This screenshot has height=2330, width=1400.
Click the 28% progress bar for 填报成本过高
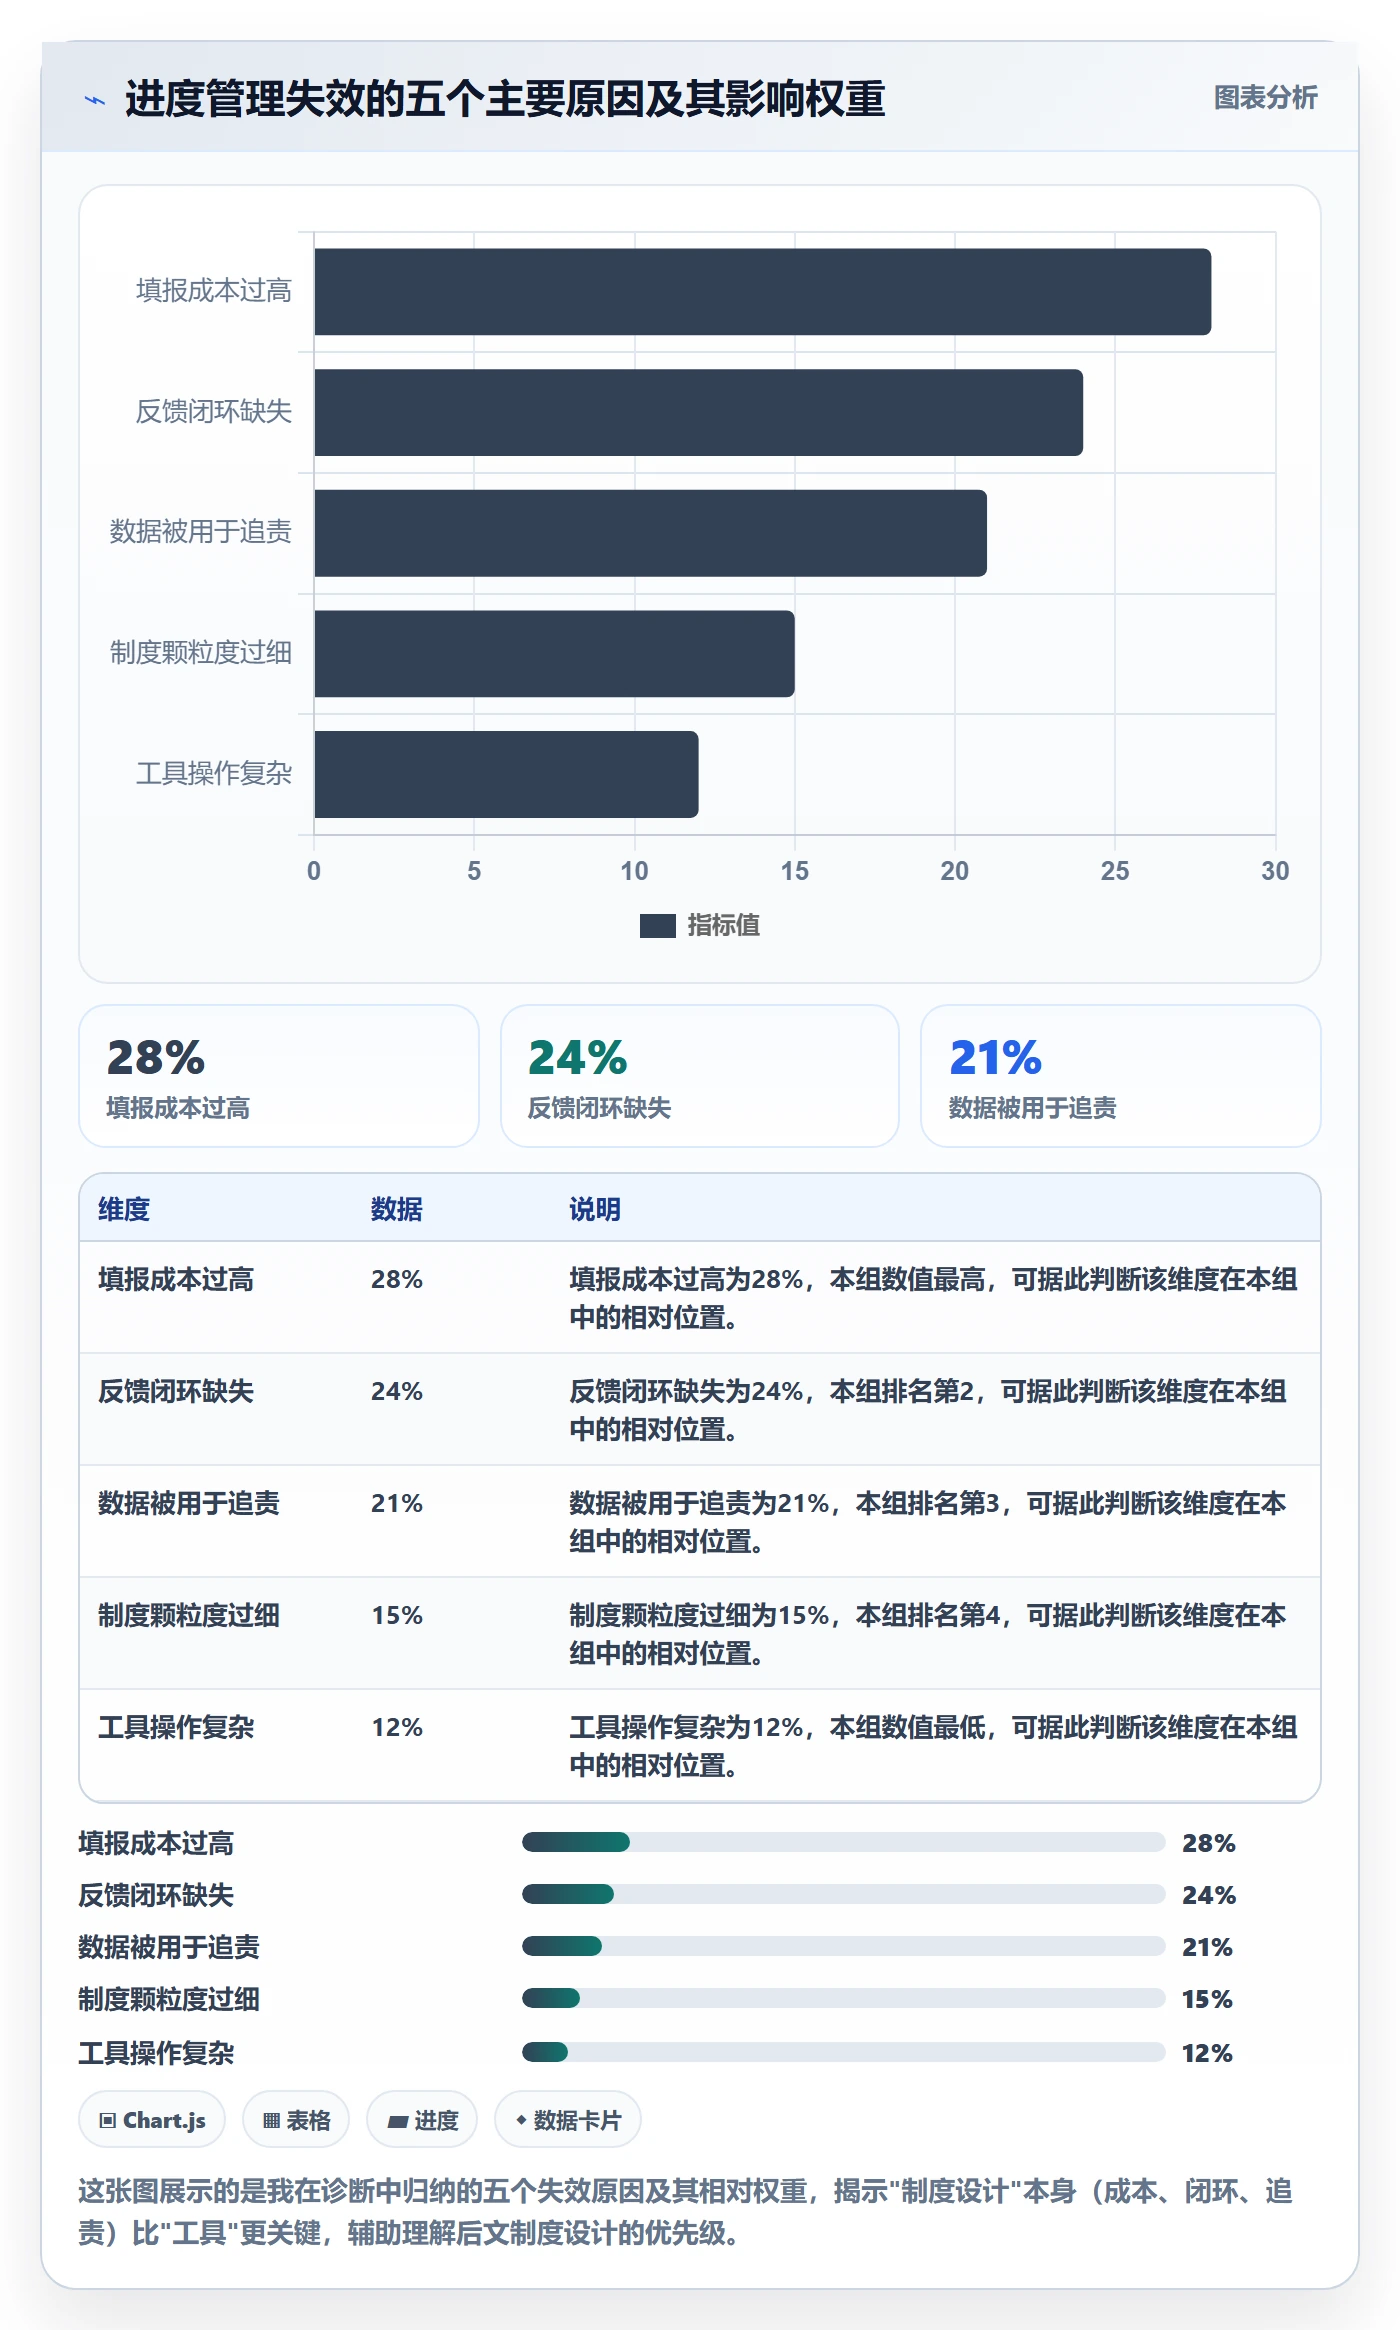tap(844, 1842)
